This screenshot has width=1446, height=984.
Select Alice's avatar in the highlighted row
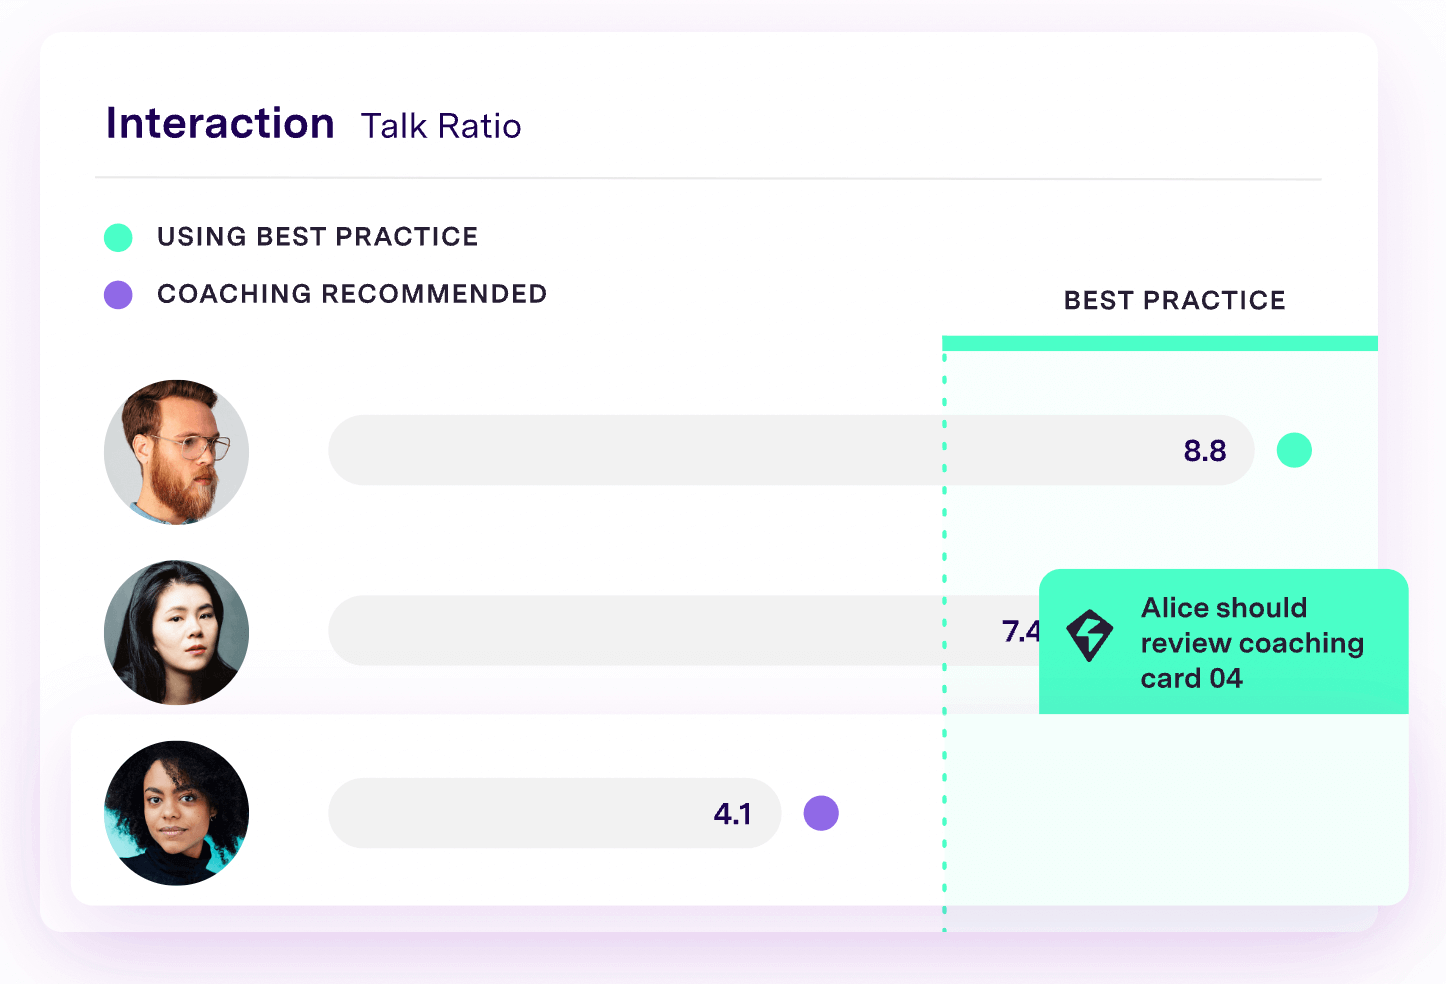pos(176,813)
